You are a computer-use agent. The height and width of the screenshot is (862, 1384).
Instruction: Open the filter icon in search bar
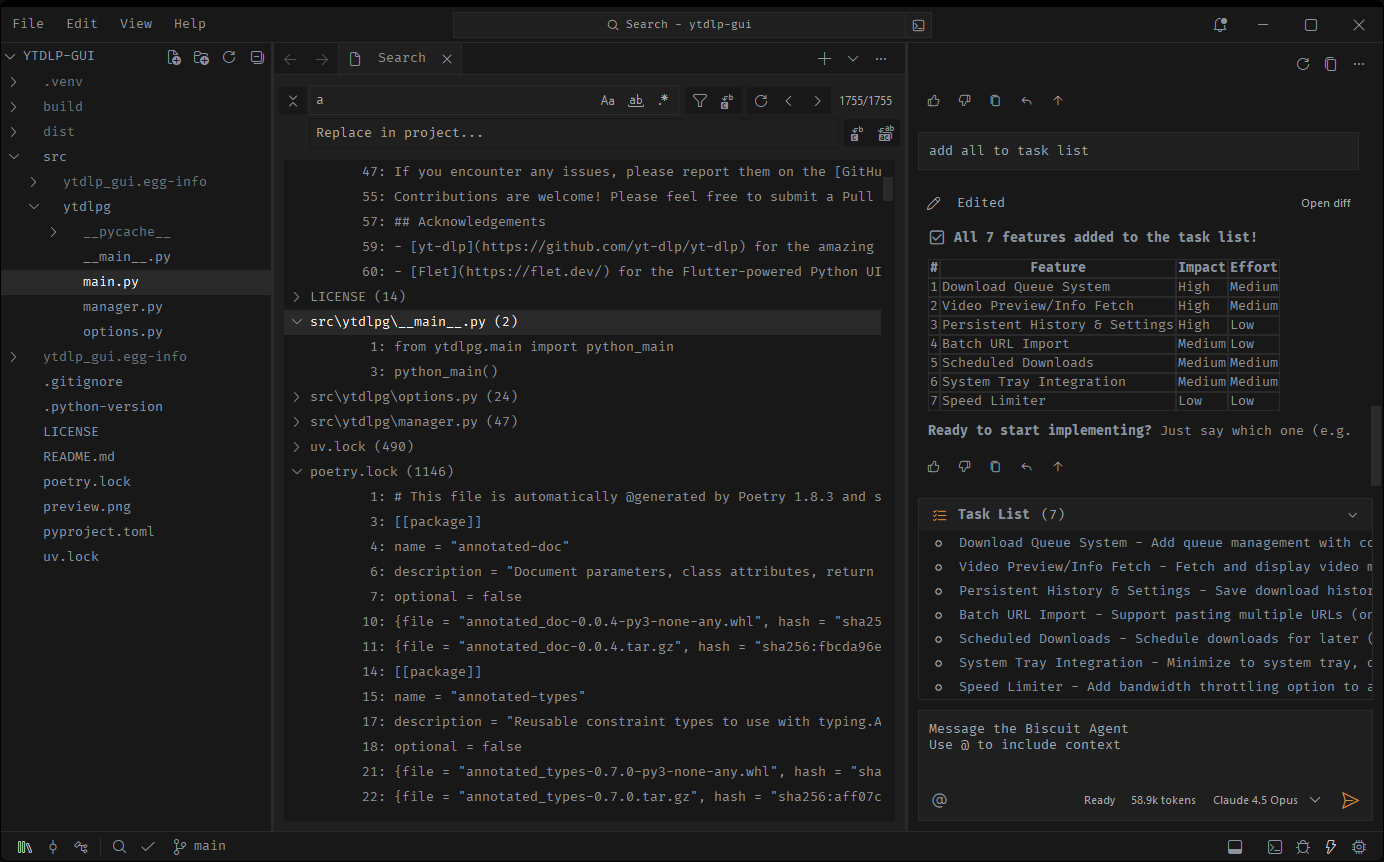click(700, 100)
